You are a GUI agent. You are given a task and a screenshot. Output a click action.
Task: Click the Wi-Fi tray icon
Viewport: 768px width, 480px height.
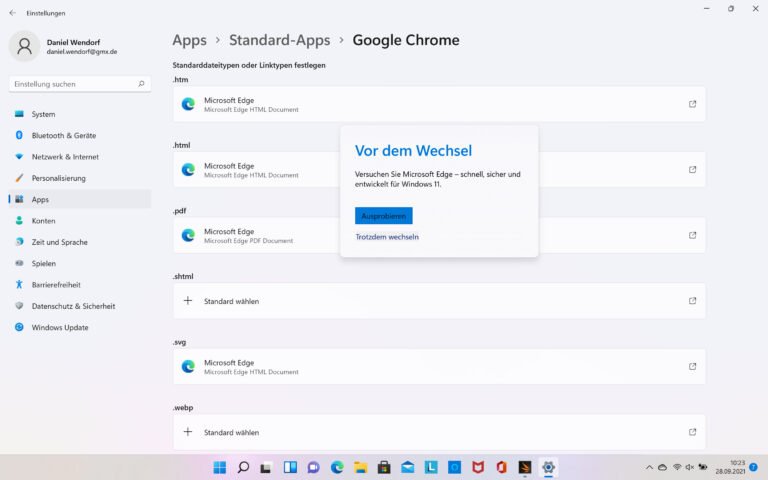tap(677, 467)
